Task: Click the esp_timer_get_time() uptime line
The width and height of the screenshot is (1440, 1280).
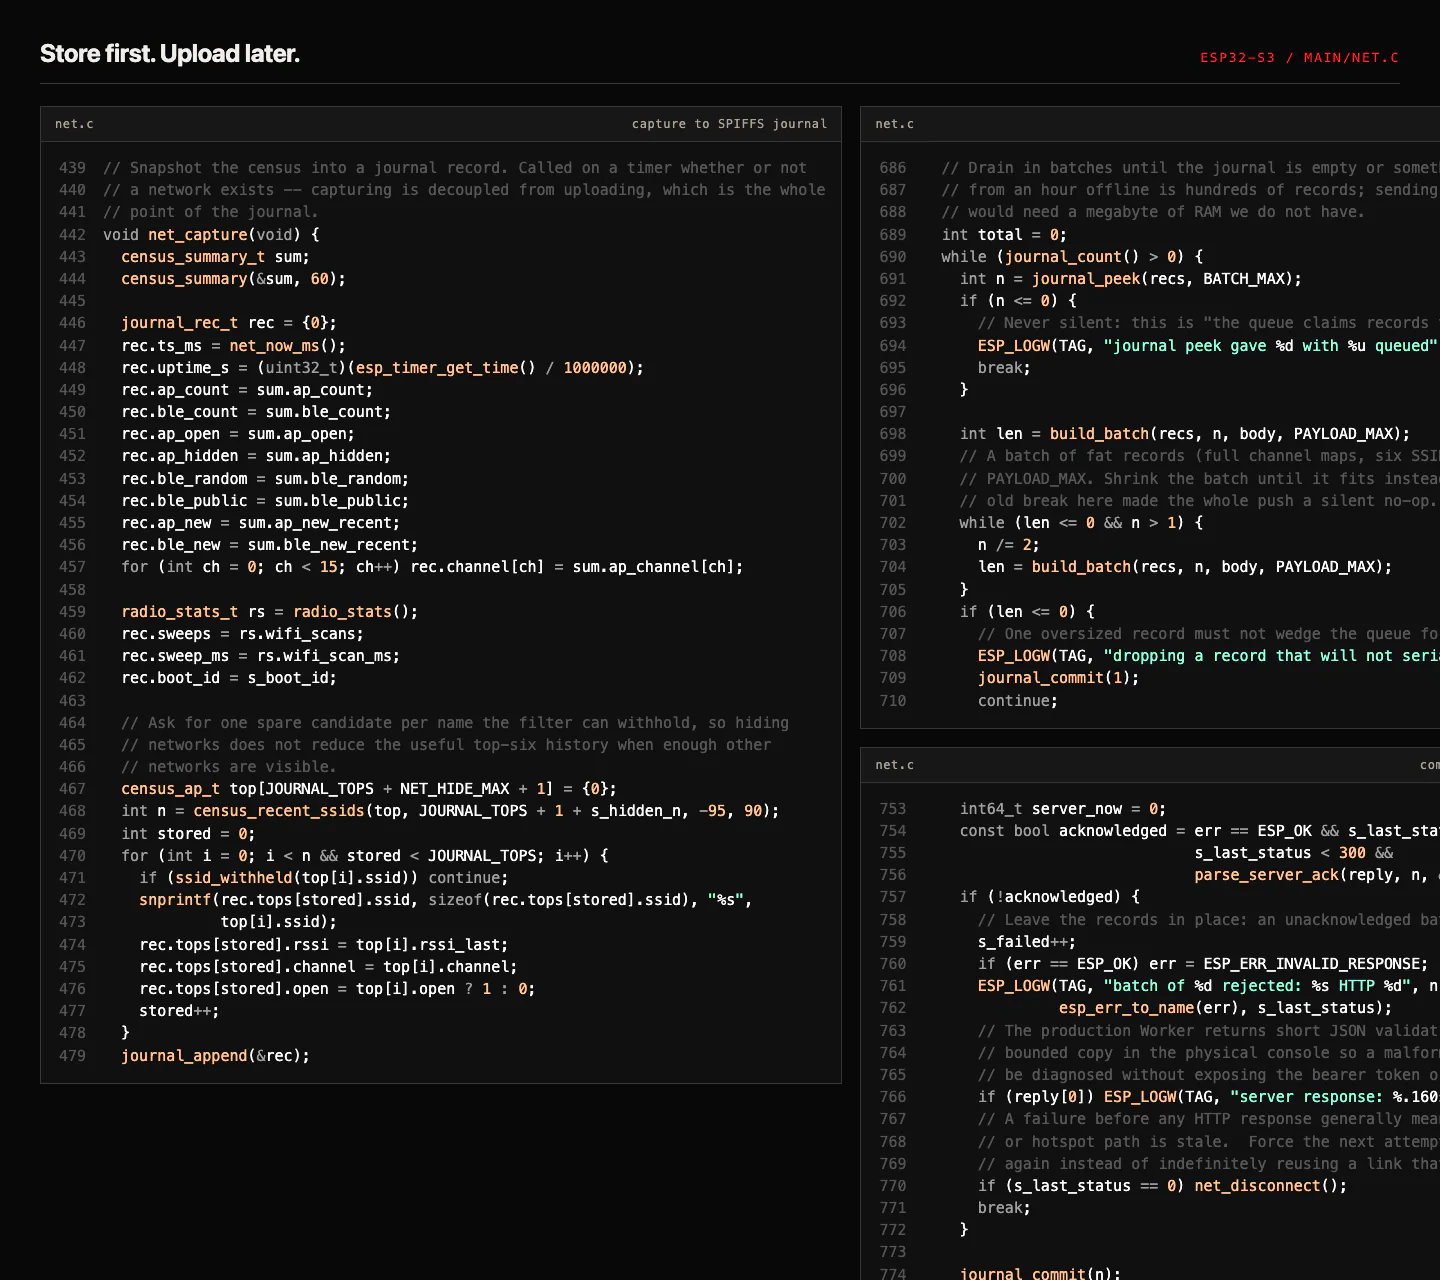Action: point(382,368)
